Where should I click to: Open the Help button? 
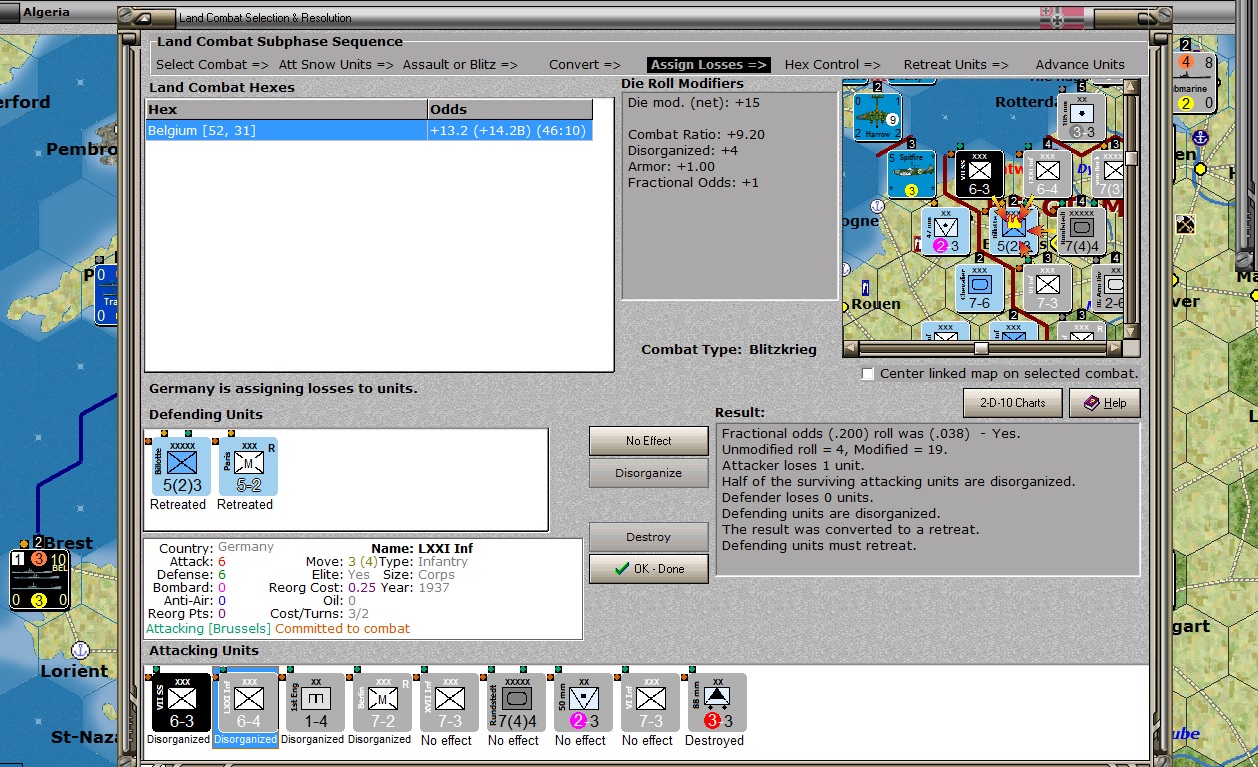coord(1105,403)
